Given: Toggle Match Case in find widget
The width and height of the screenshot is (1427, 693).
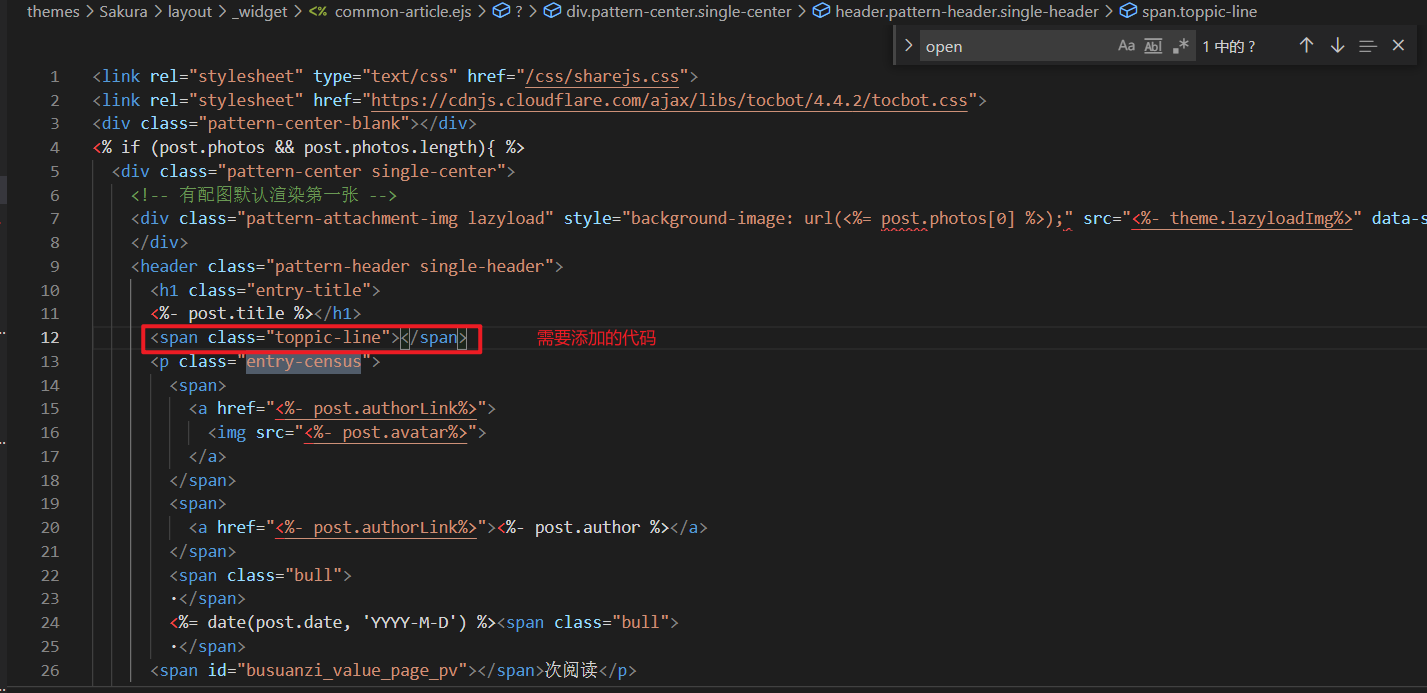Looking at the screenshot, I should point(1126,46).
